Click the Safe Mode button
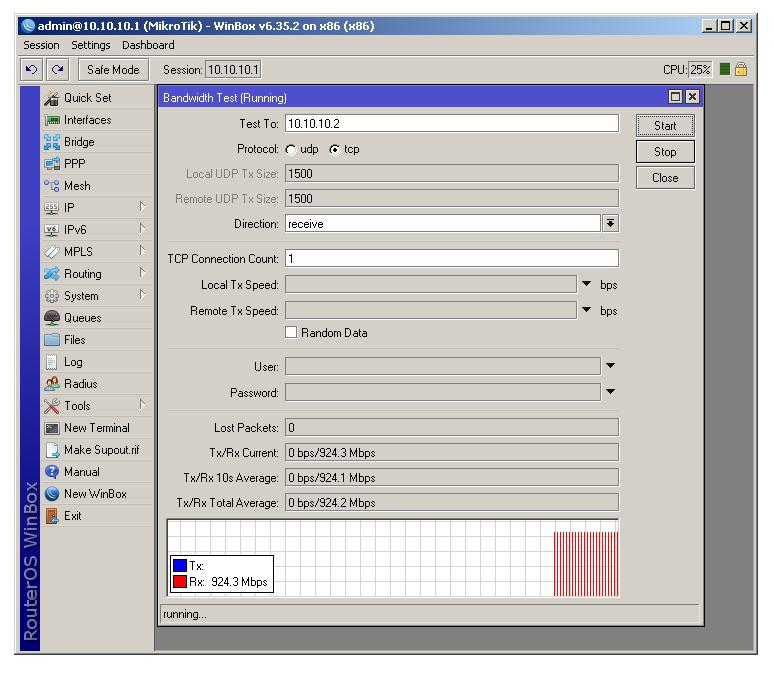 tap(113, 70)
